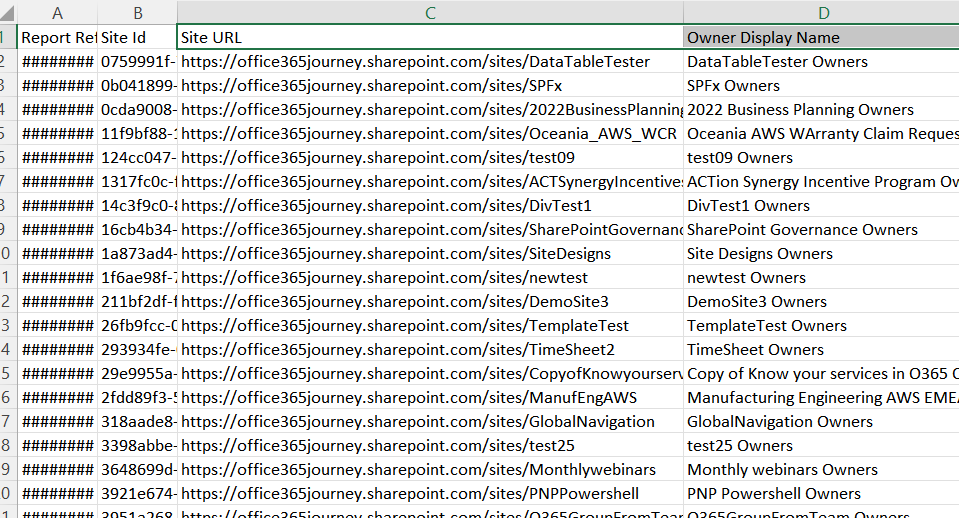
Task: Click the sites/TemplateTest URL cell
Action: click(x=430, y=325)
